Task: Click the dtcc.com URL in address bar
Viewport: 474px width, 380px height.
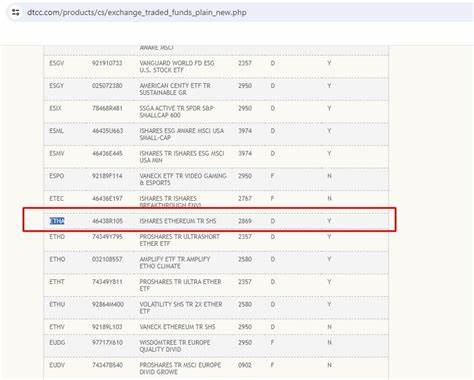Action: tap(137, 13)
